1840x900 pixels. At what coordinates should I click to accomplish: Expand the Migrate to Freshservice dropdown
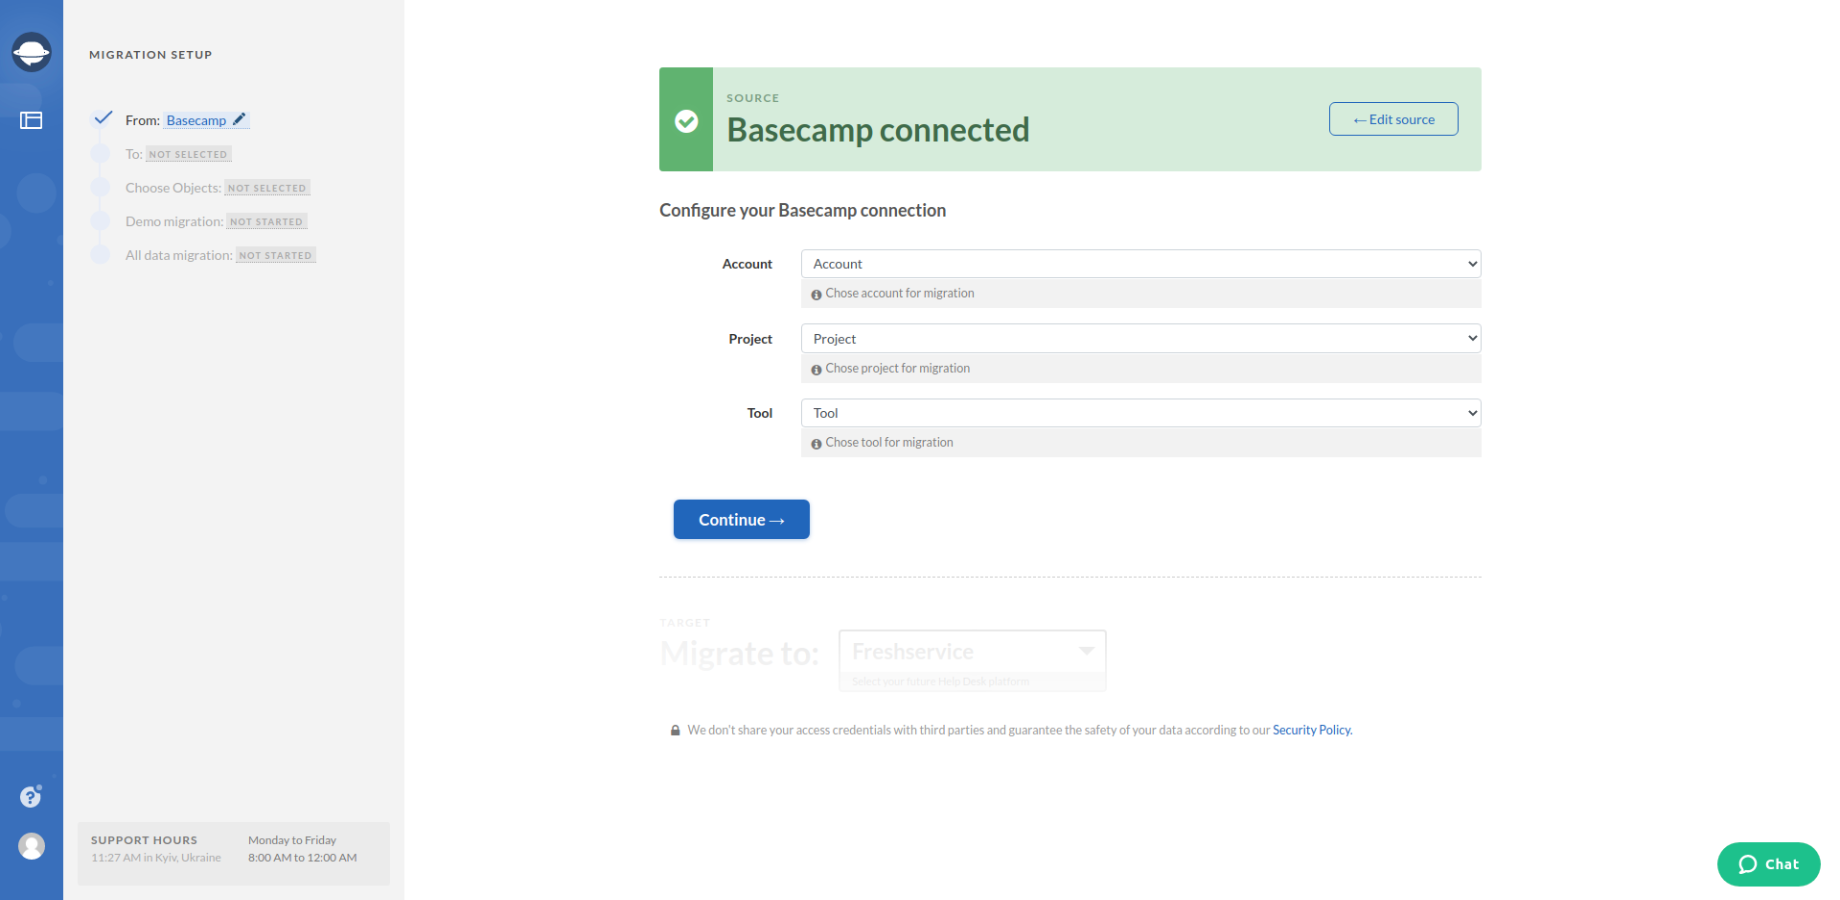click(x=972, y=652)
